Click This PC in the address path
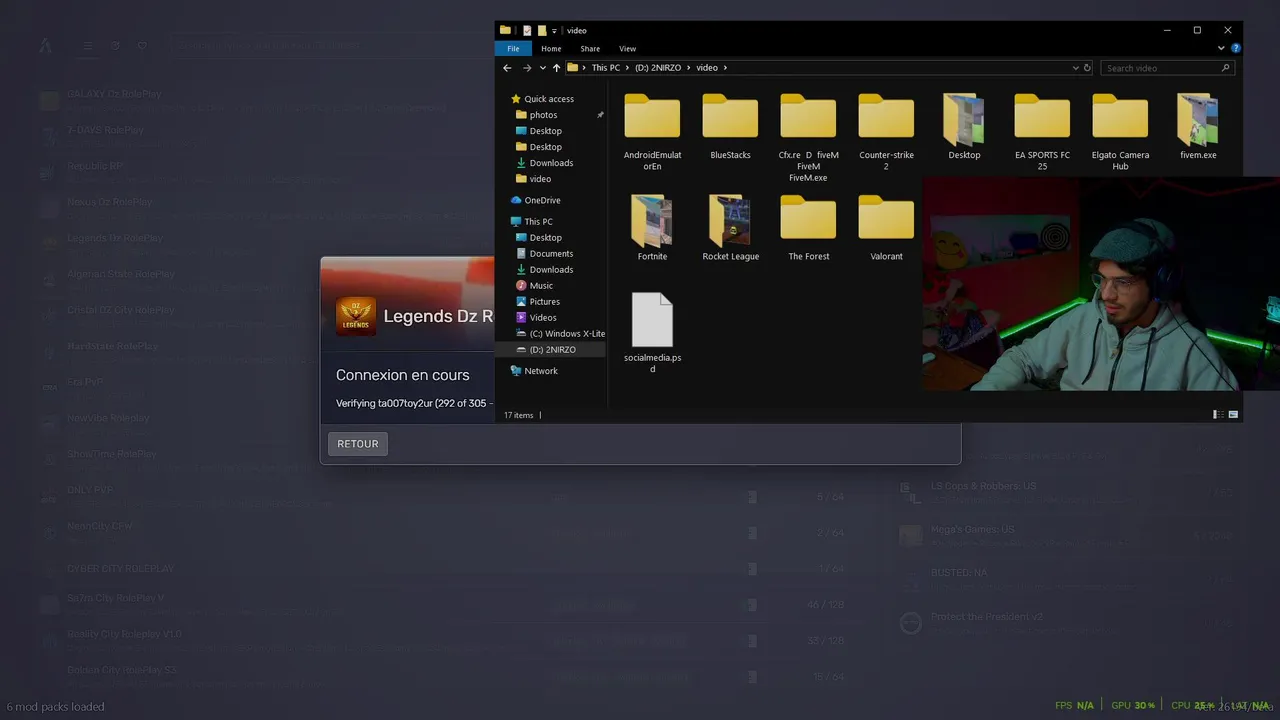Viewport: 1280px width, 720px height. [x=605, y=68]
